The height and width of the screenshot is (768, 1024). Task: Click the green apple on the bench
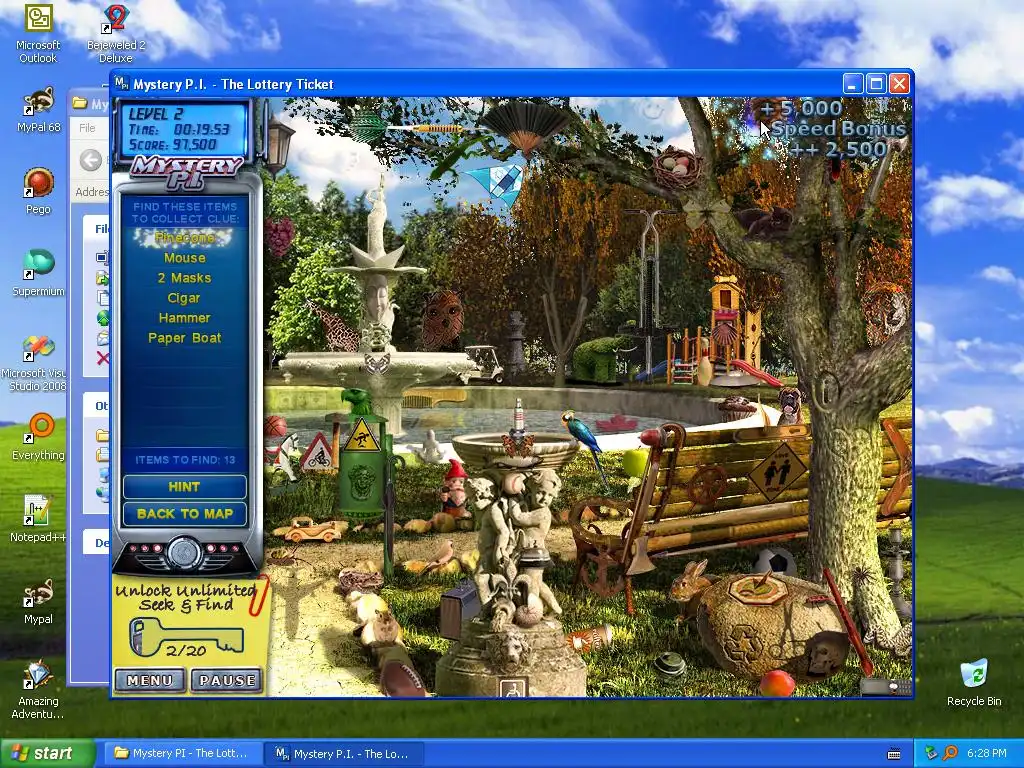tap(632, 462)
